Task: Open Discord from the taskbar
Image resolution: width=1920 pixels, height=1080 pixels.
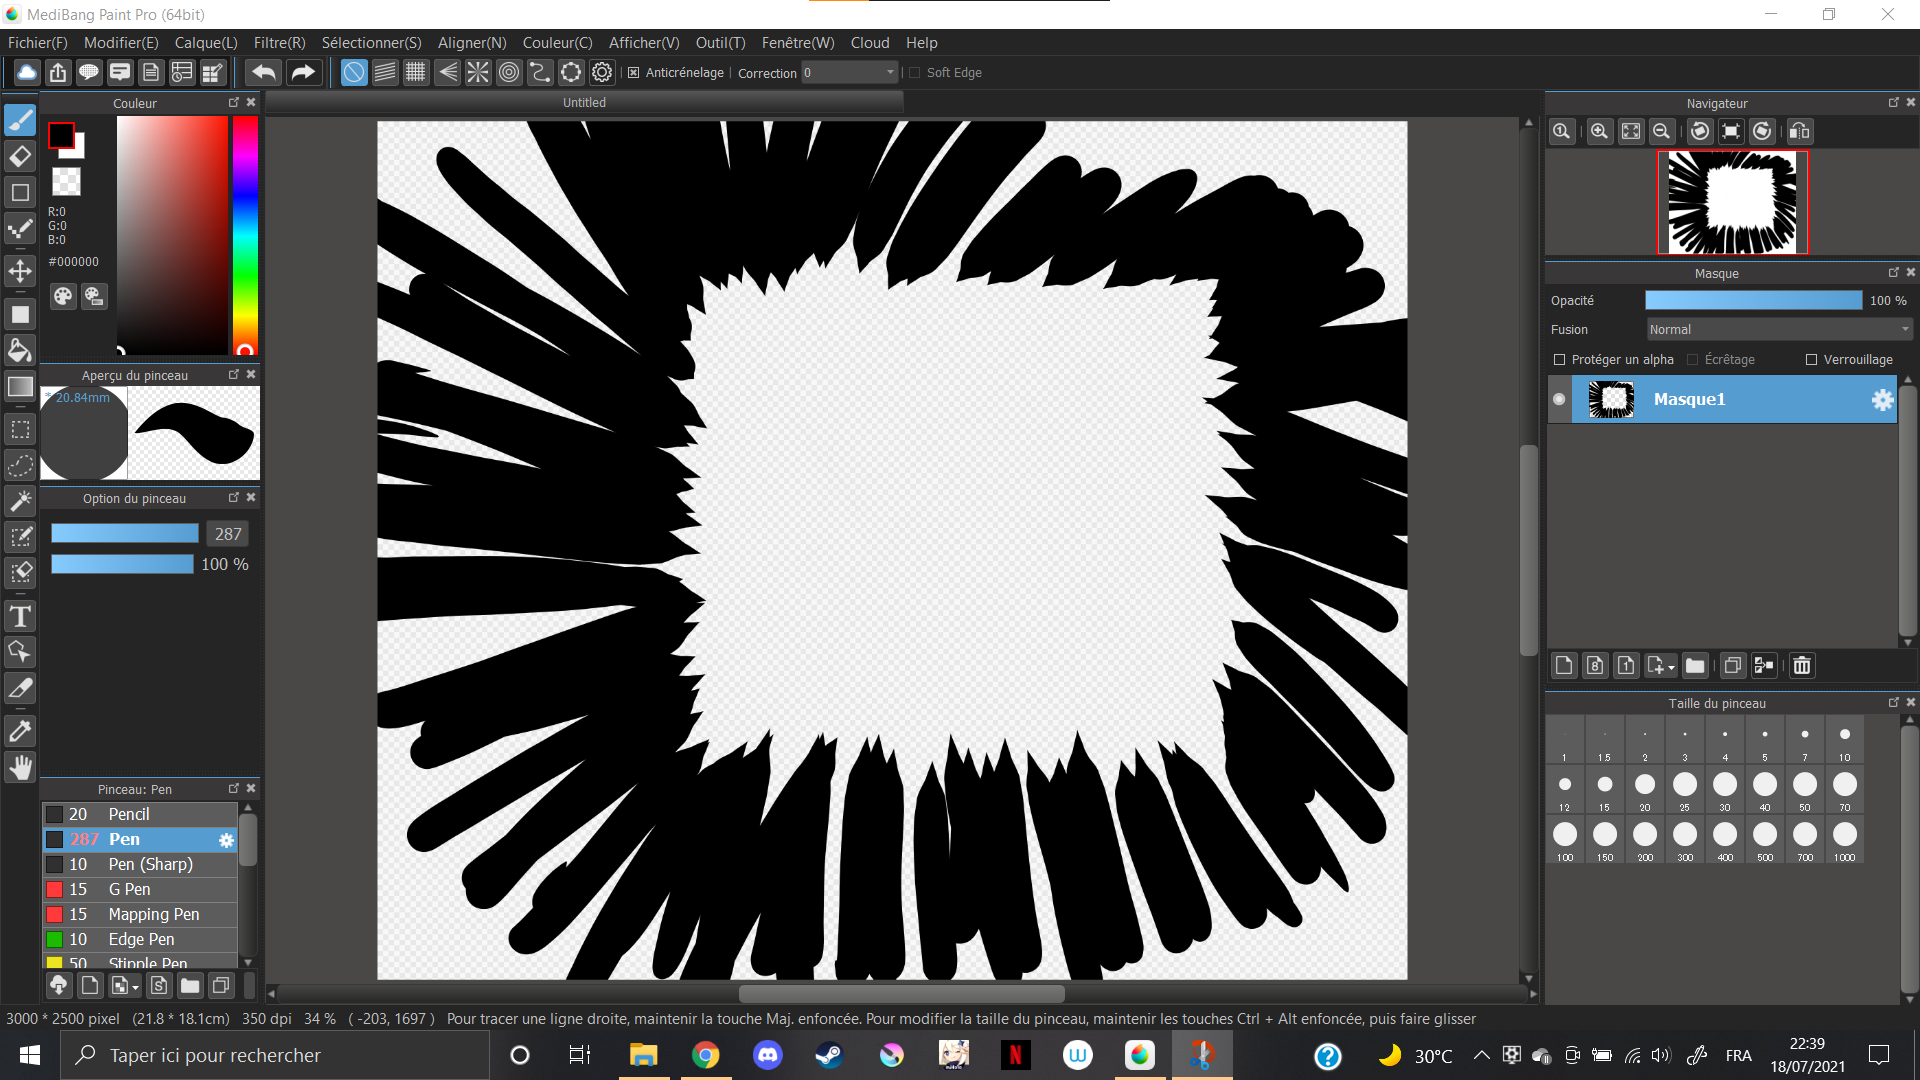Action: tap(767, 1056)
